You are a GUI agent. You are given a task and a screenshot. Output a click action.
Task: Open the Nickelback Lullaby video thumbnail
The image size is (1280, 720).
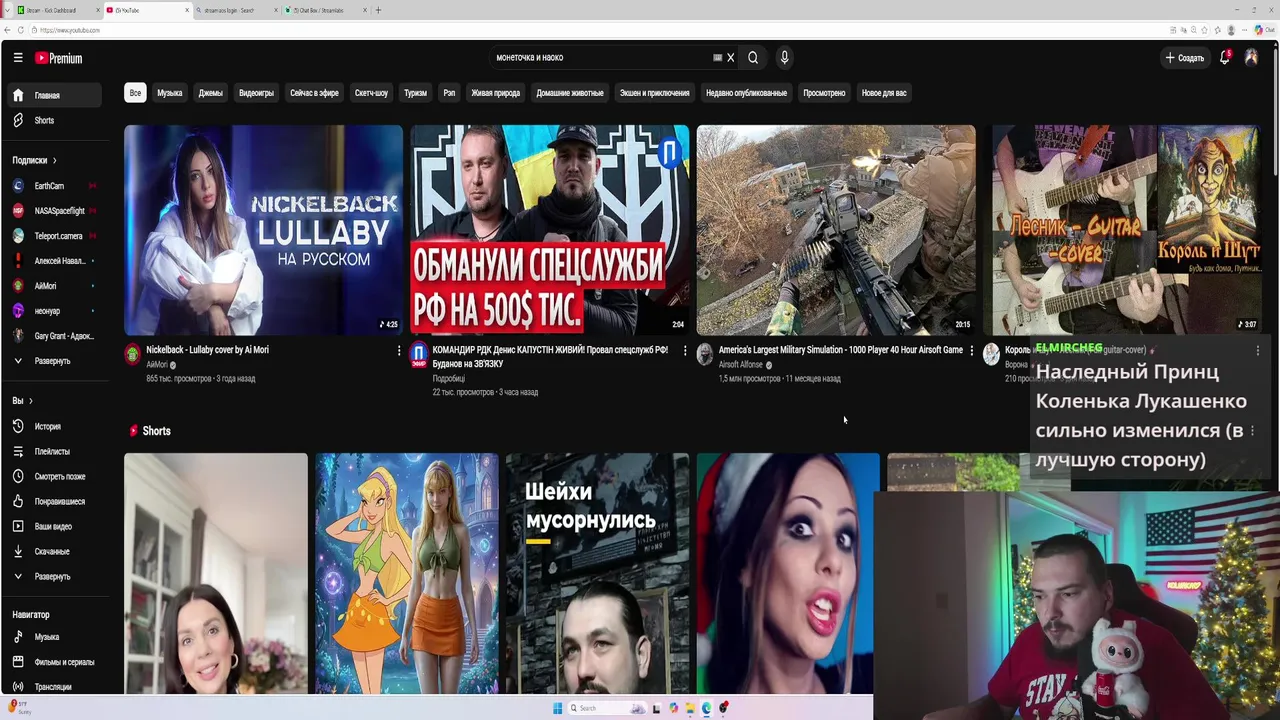click(x=263, y=230)
